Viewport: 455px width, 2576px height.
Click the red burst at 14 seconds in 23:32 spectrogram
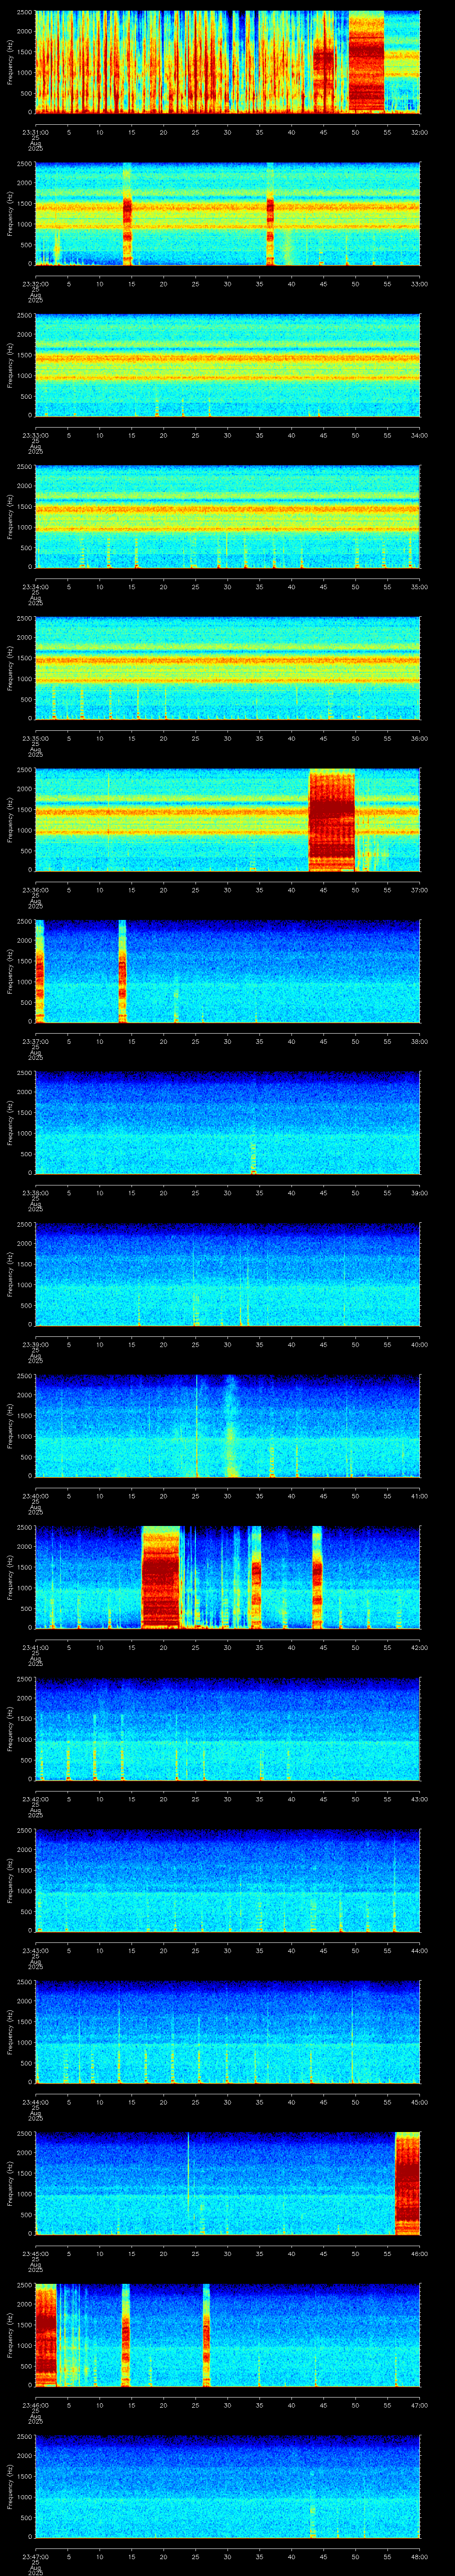127,213
